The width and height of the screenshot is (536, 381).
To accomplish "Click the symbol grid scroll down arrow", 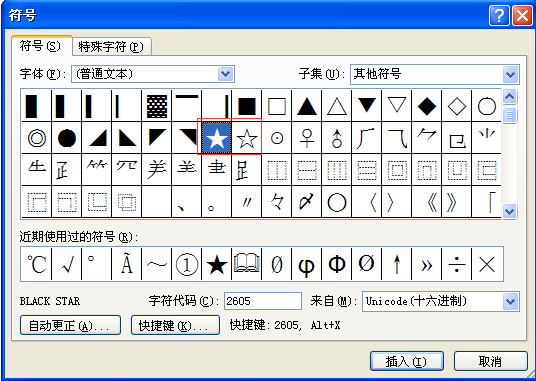I will click(509, 211).
